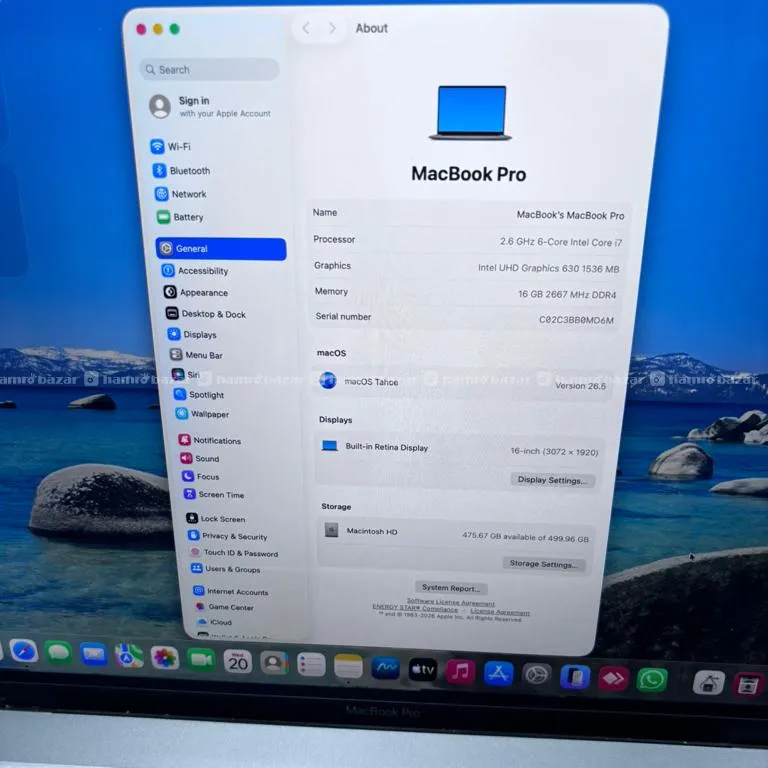Click memory value 16 GB 2667 MHz DDR4
Image resolution: width=768 pixels, height=768 pixels.
(567, 294)
